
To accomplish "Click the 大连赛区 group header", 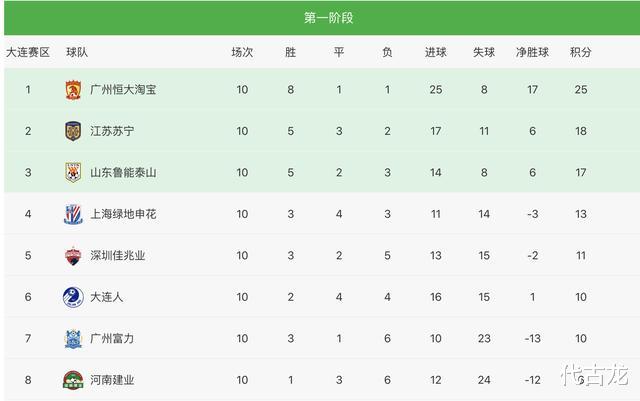I will click(28, 52).
